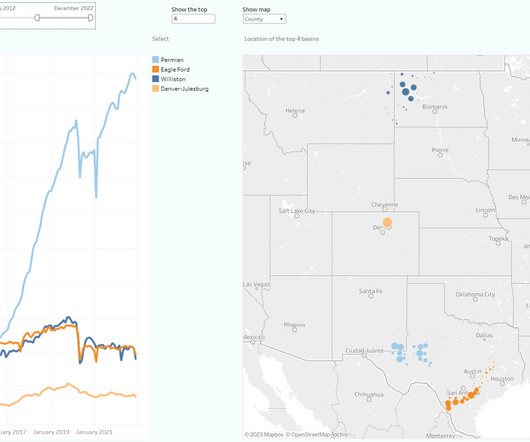Click the 'Show the top' number field
The image size is (530, 442).
click(193, 19)
